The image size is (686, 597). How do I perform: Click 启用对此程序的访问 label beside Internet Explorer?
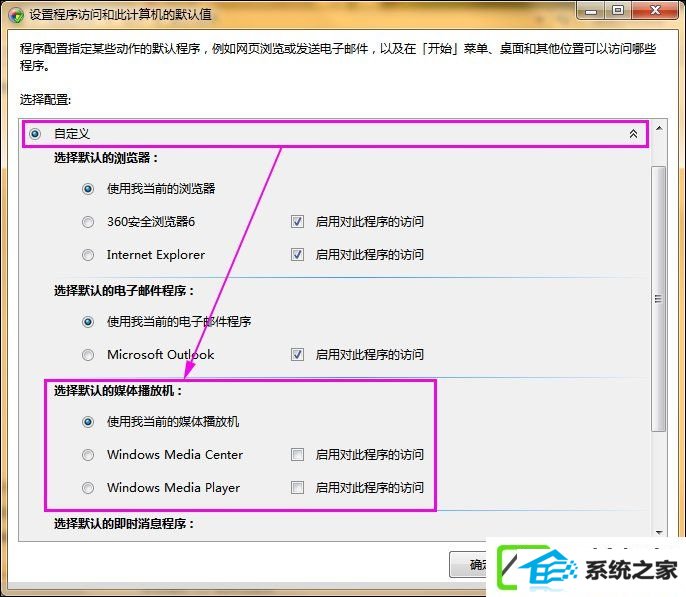tap(370, 255)
